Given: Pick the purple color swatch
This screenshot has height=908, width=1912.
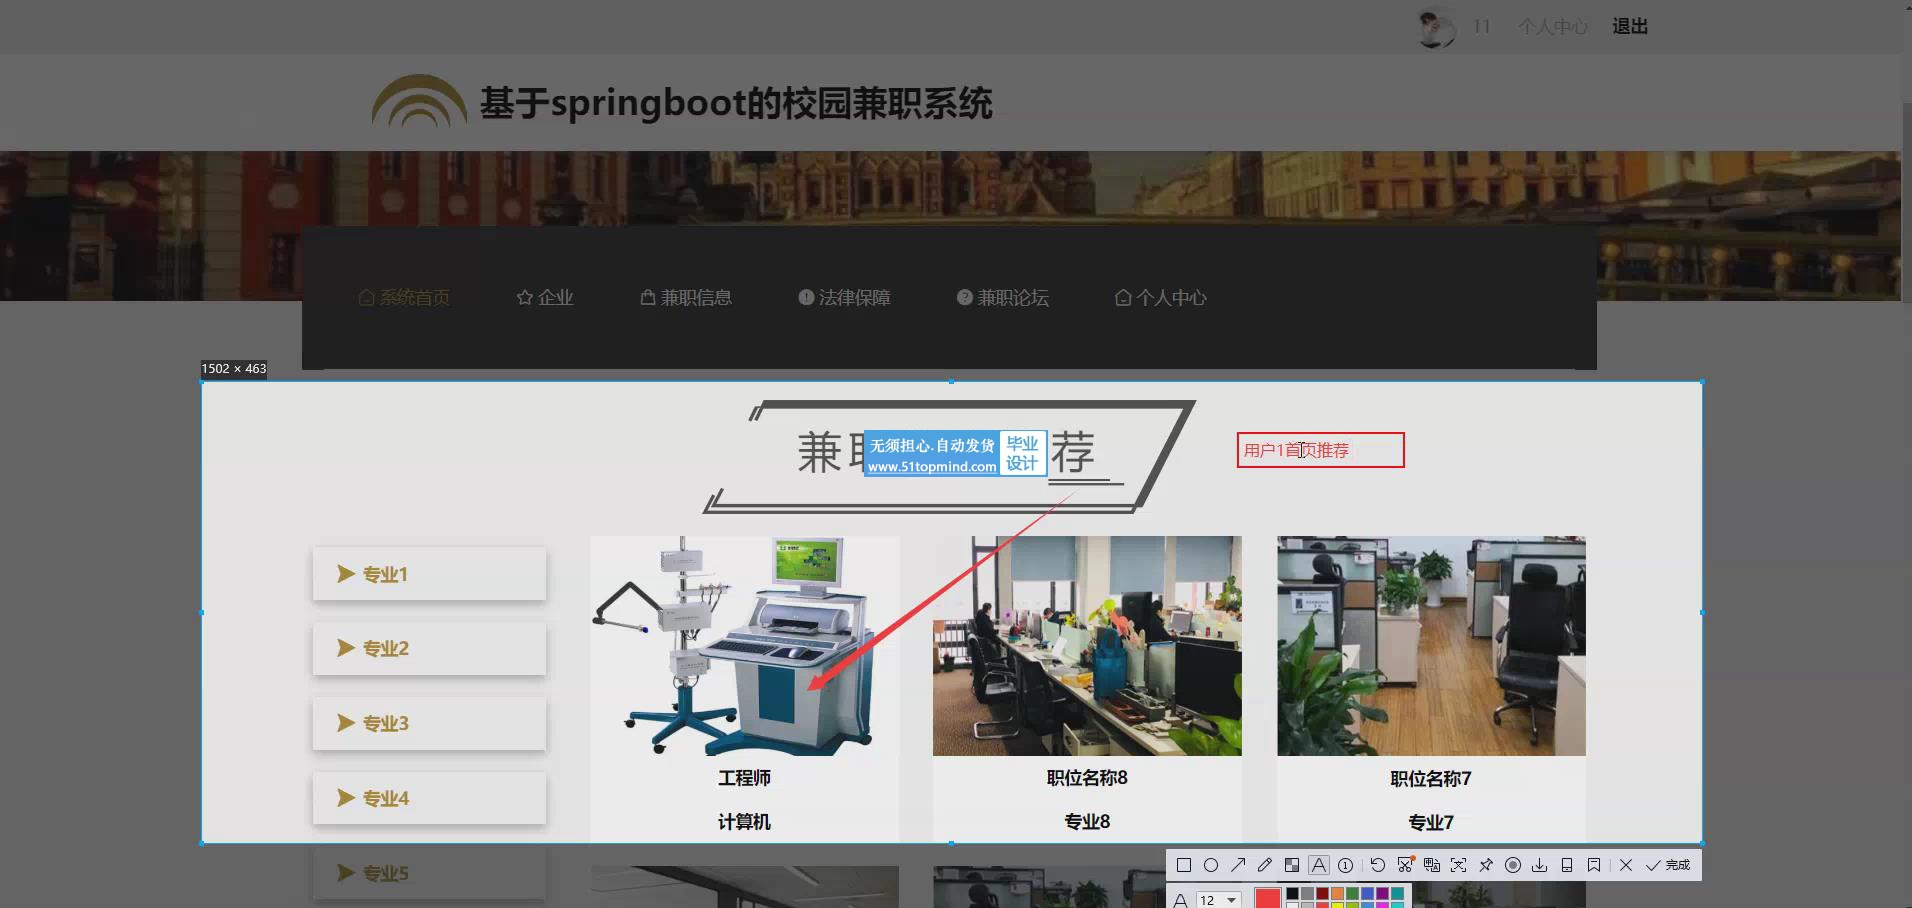Looking at the screenshot, I should click(x=1382, y=893).
